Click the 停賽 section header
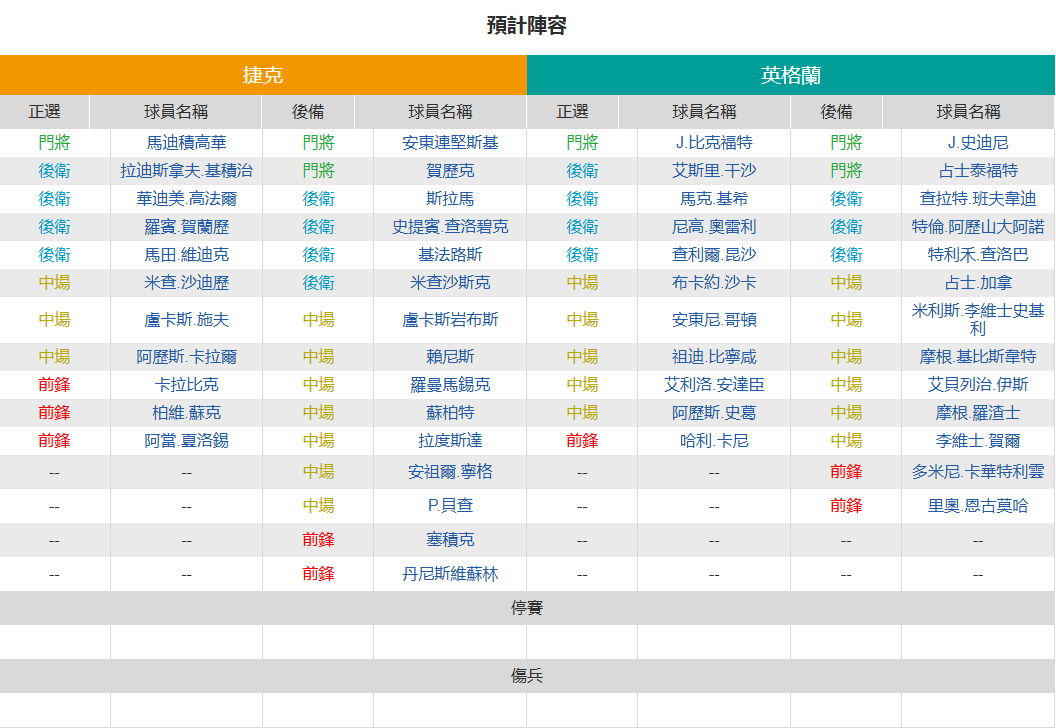Viewport: 1056px width, 728px height. 527,608
